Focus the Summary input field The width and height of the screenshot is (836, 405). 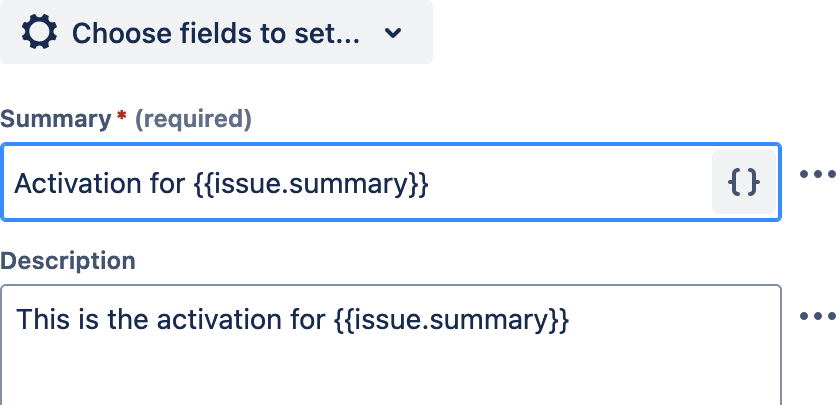coord(391,182)
